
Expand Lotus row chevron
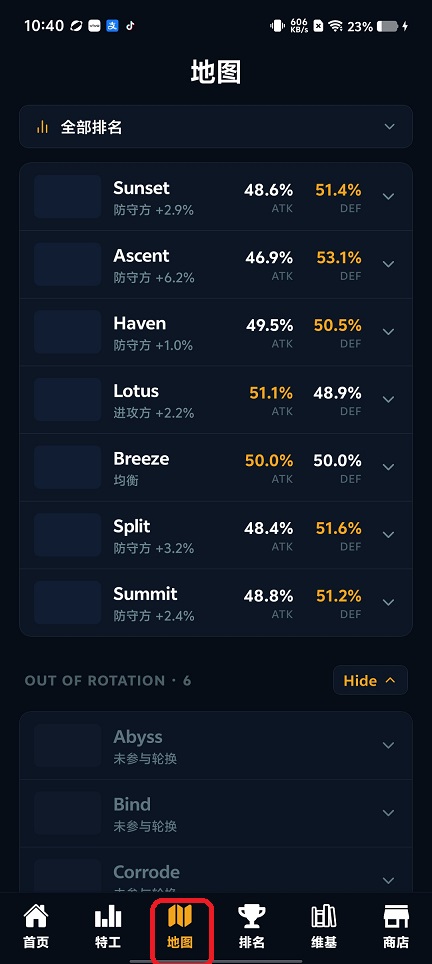tap(388, 400)
